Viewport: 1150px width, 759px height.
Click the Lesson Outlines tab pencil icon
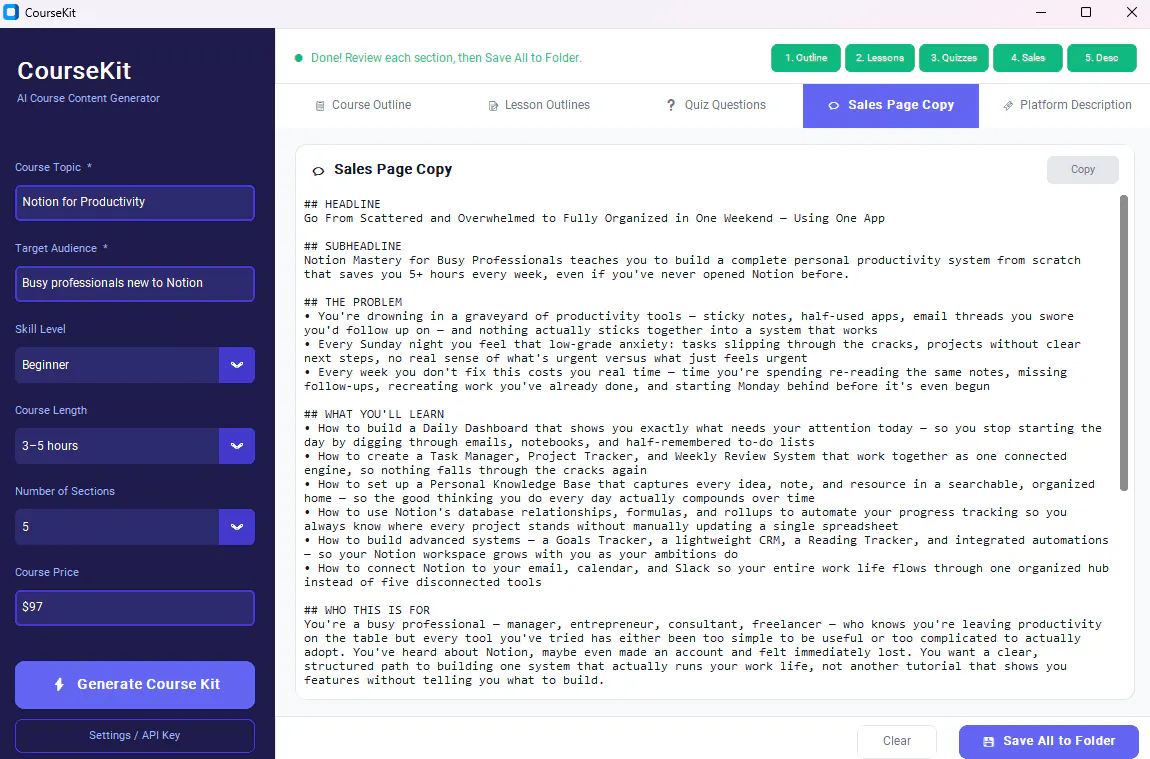pos(493,106)
